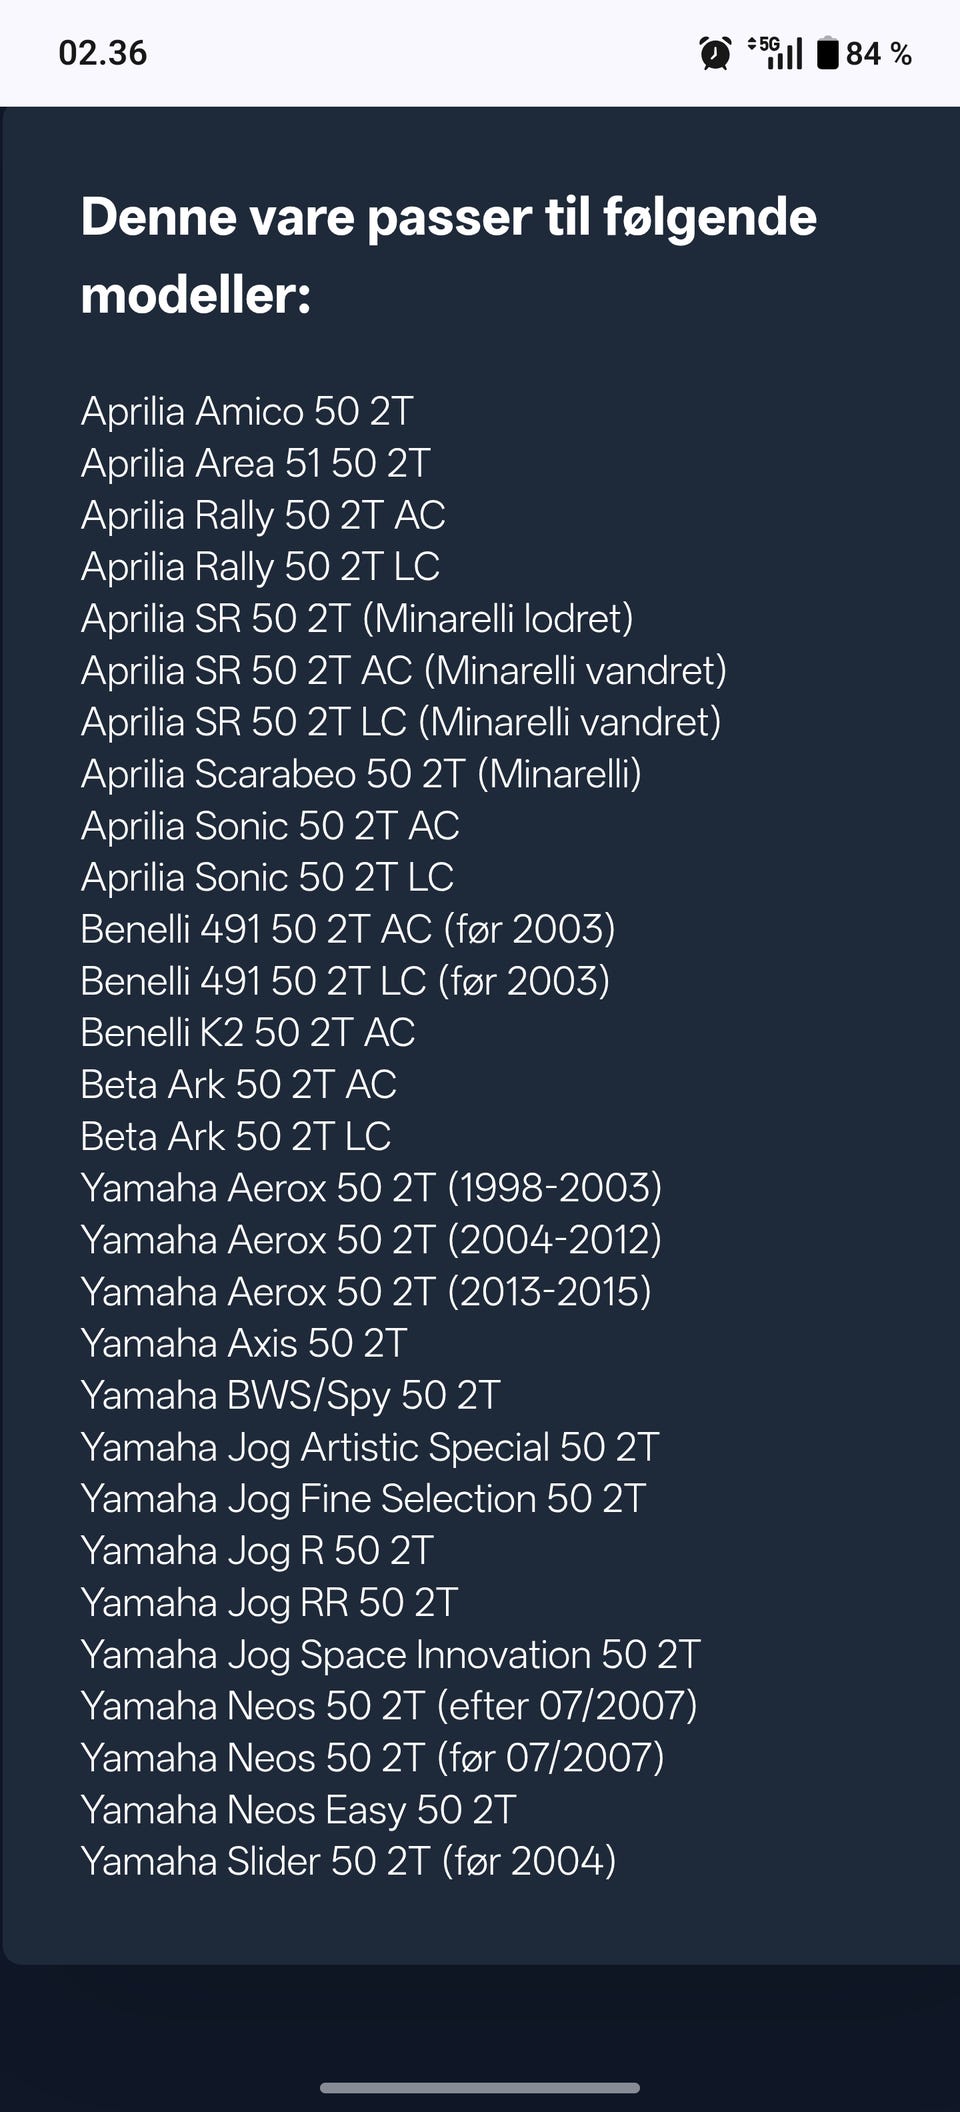Tap the 84 % battery percentage text
Screen dimensions: 960x2112
click(x=879, y=53)
